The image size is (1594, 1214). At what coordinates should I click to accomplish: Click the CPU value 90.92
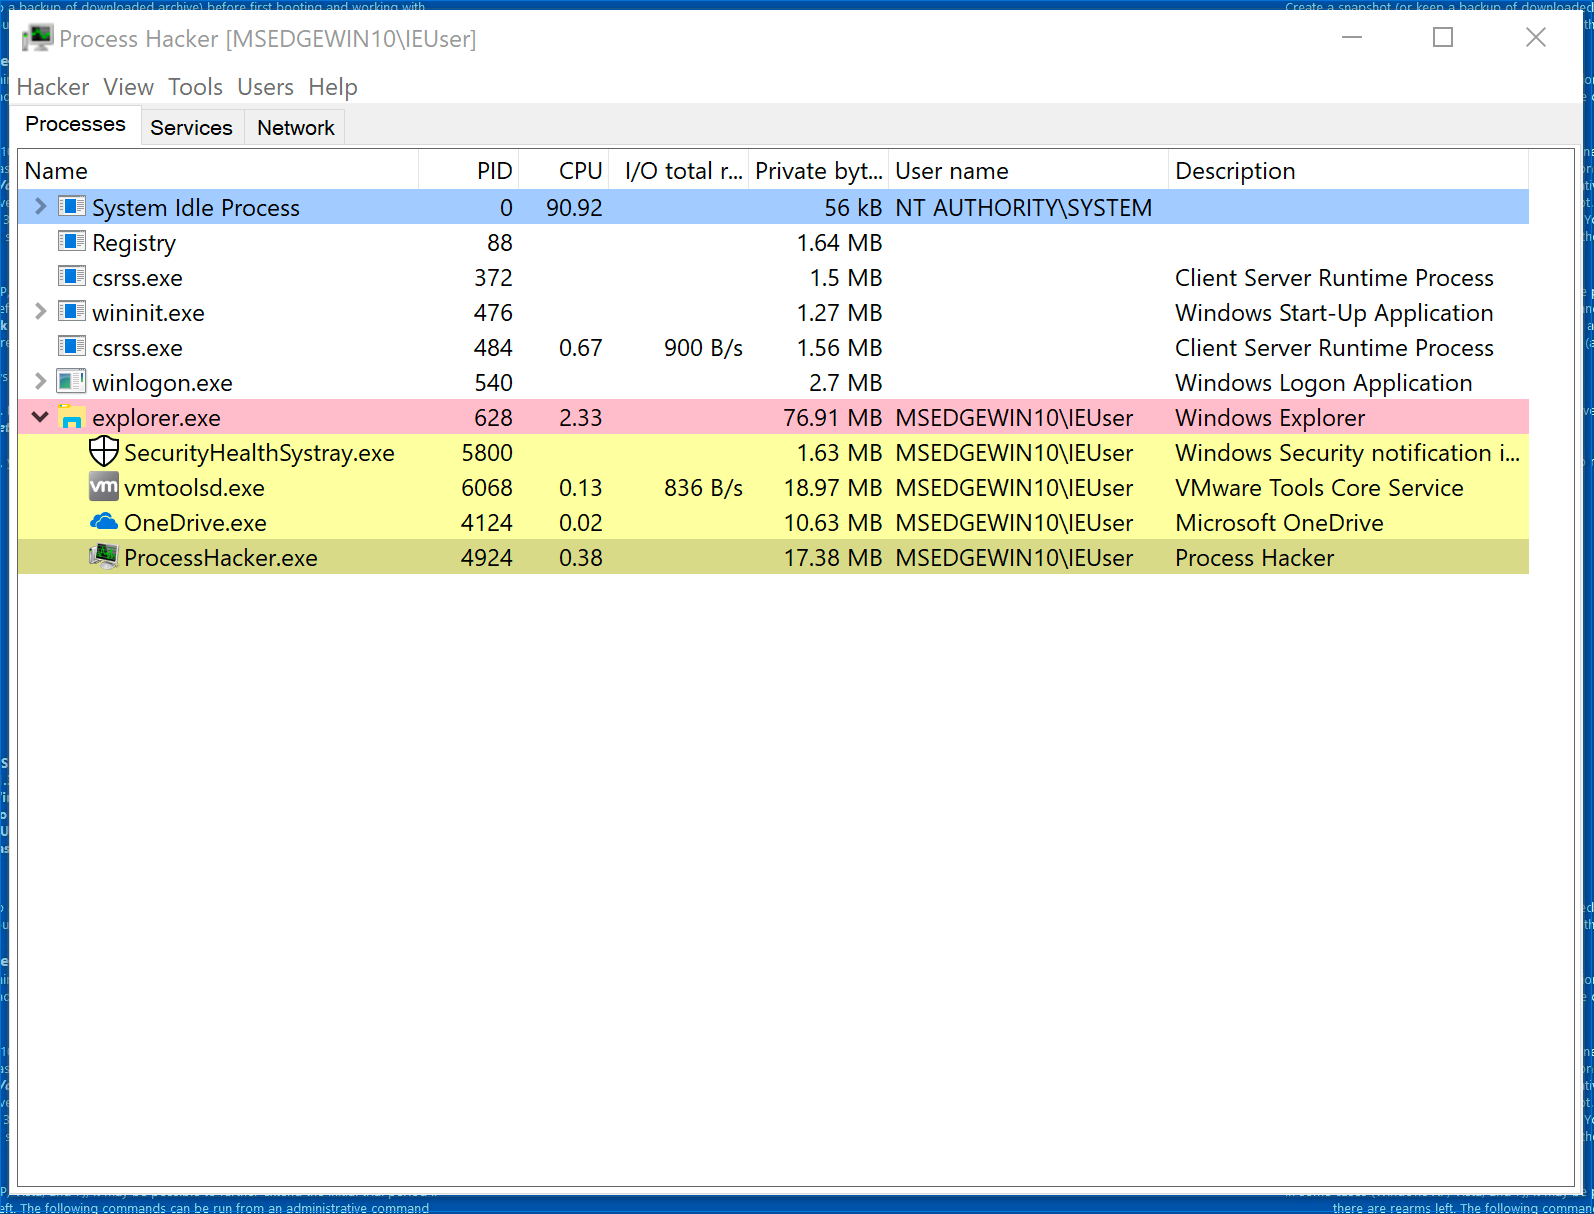(574, 208)
